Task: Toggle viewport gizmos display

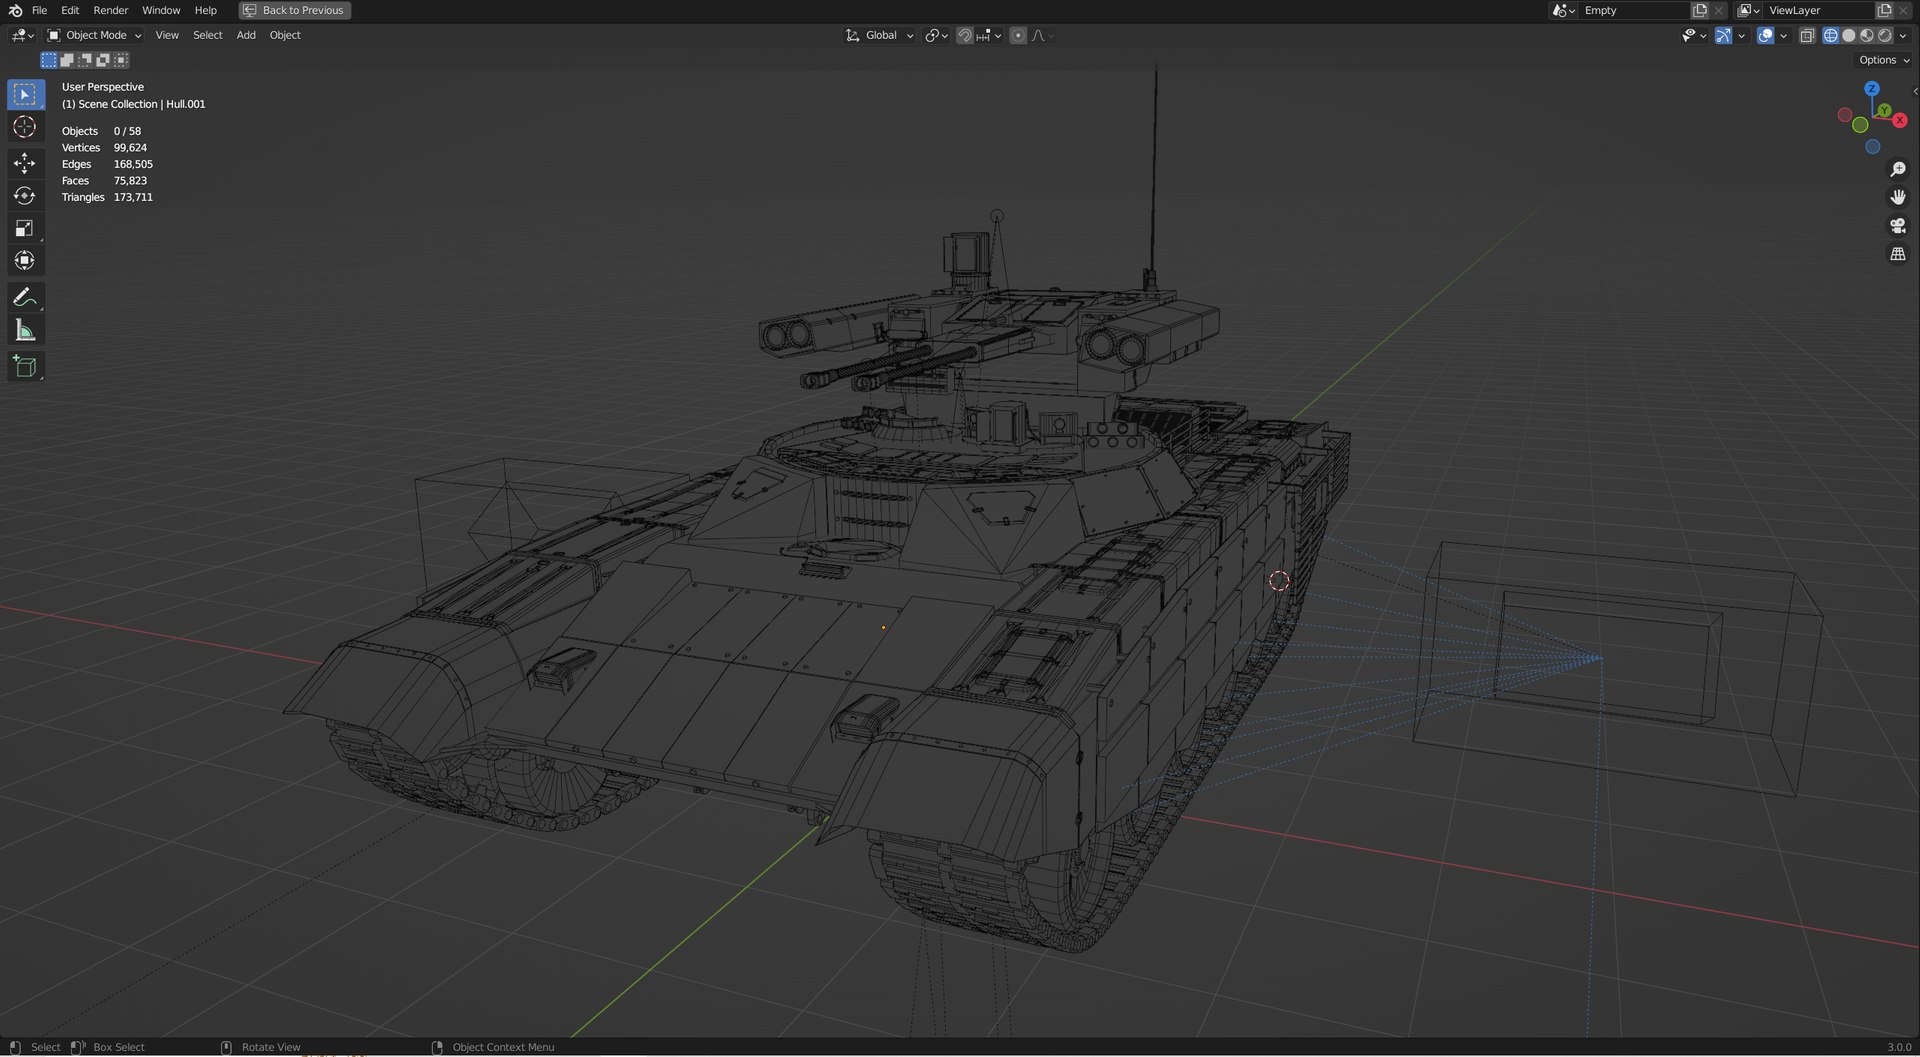Action: click(1723, 35)
